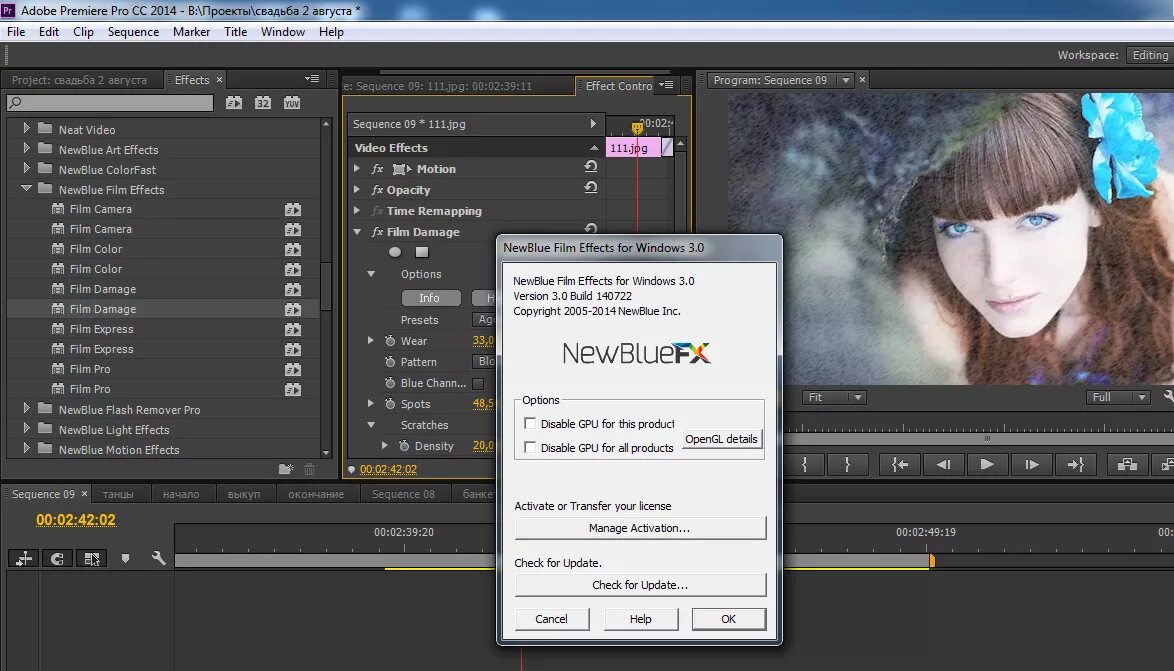Toggle animation stopwatch for Pattern
This screenshot has height=671, width=1174.
tap(390, 362)
